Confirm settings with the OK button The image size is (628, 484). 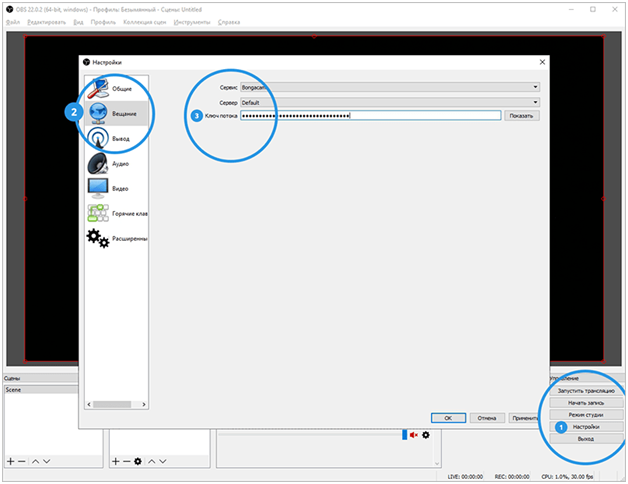point(448,418)
